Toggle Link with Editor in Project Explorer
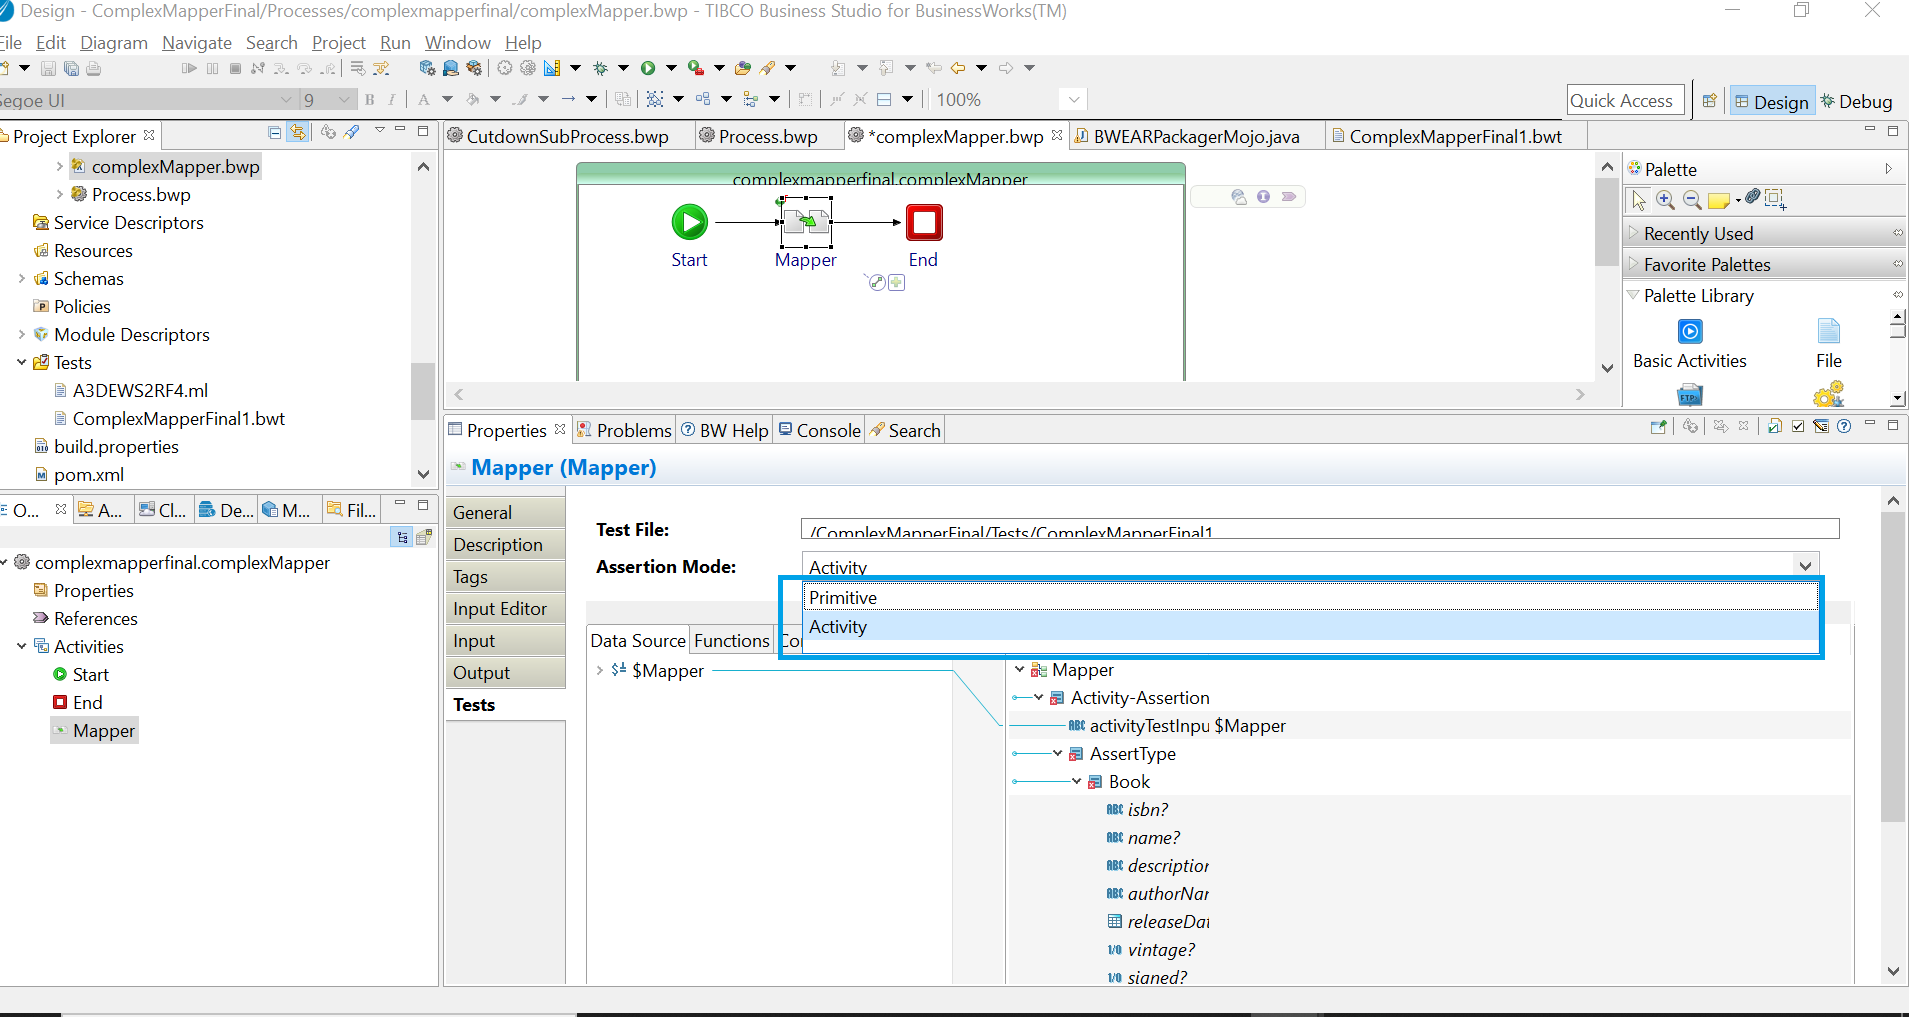1909x1017 pixels. (x=298, y=133)
